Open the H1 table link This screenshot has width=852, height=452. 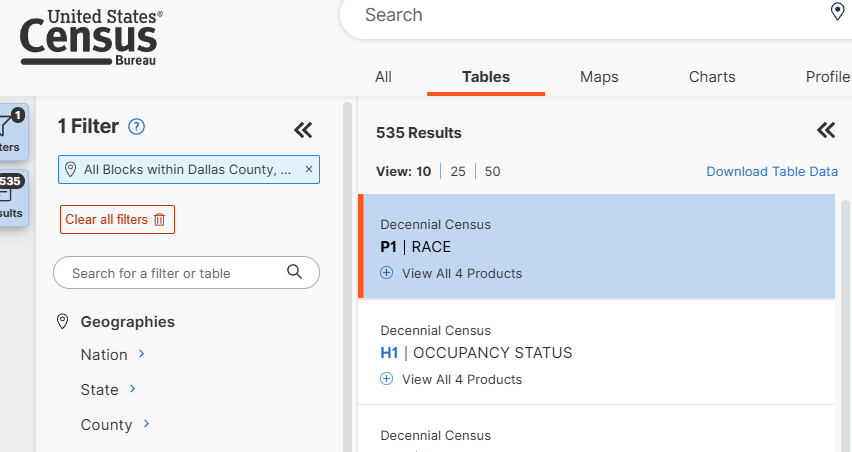click(x=389, y=353)
